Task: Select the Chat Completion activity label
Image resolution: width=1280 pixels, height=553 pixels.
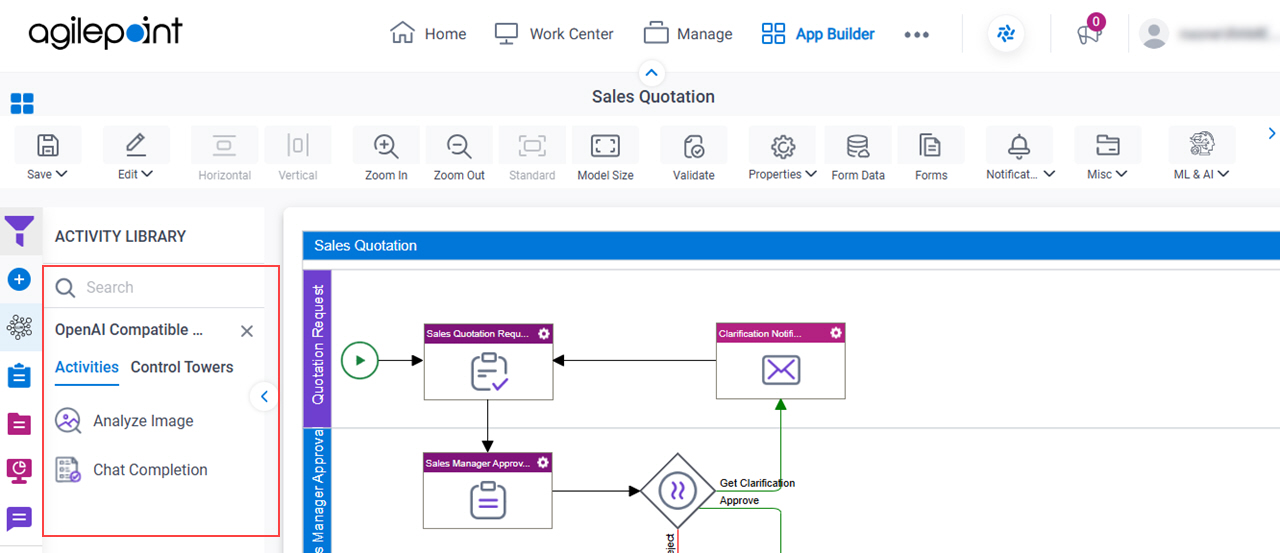Action: (x=150, y=470)
